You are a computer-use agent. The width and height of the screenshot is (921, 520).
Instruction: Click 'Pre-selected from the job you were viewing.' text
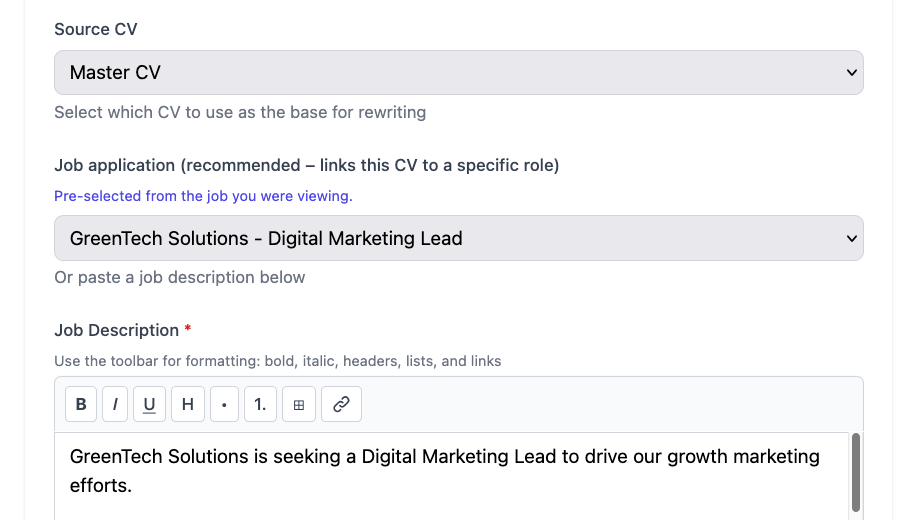click(x=203, y=196)
